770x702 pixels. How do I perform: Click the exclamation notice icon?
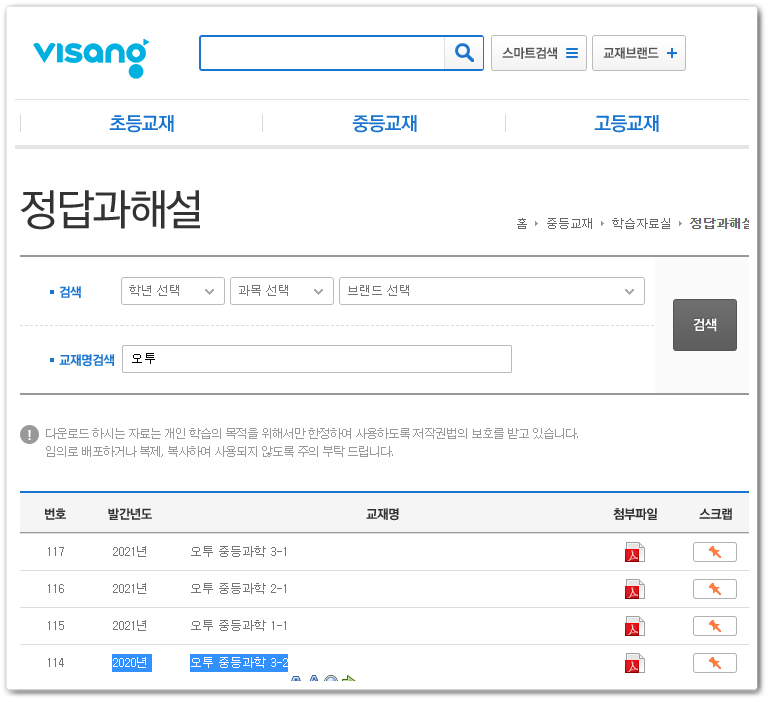pyautogui.click(x=29, y=434)
